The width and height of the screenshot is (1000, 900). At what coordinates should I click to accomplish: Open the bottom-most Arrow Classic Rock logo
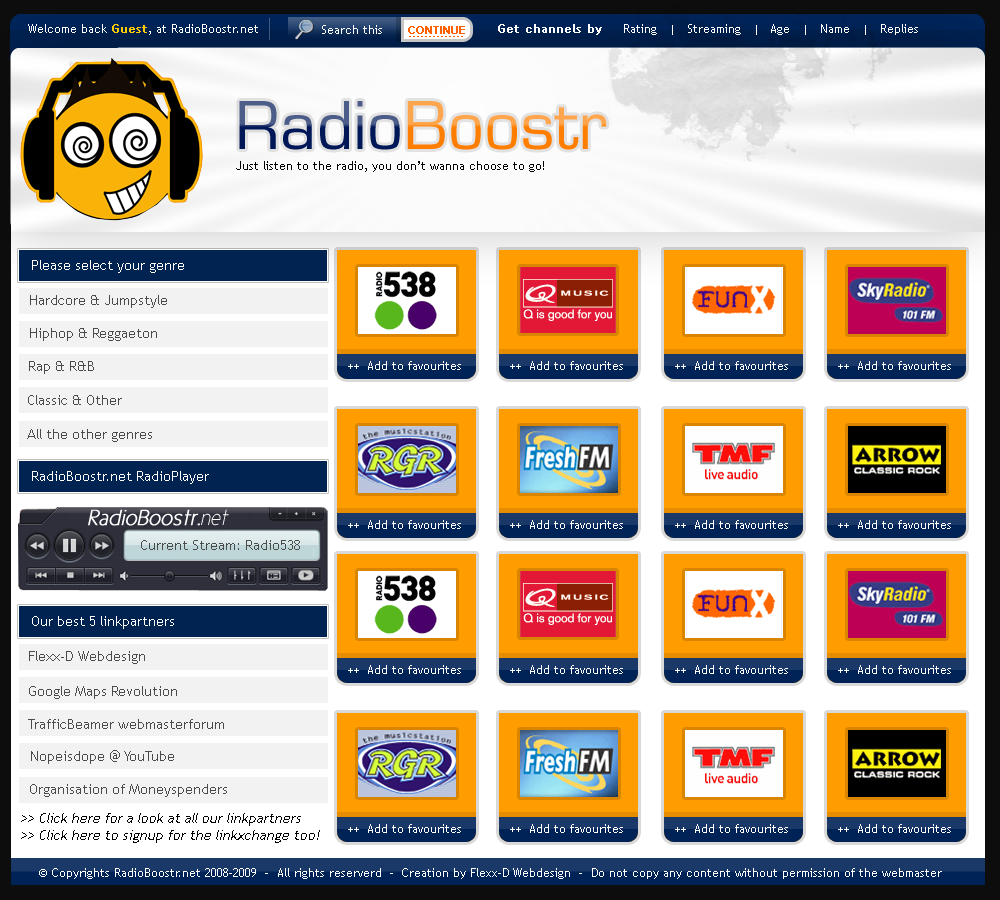pos(897,764)
